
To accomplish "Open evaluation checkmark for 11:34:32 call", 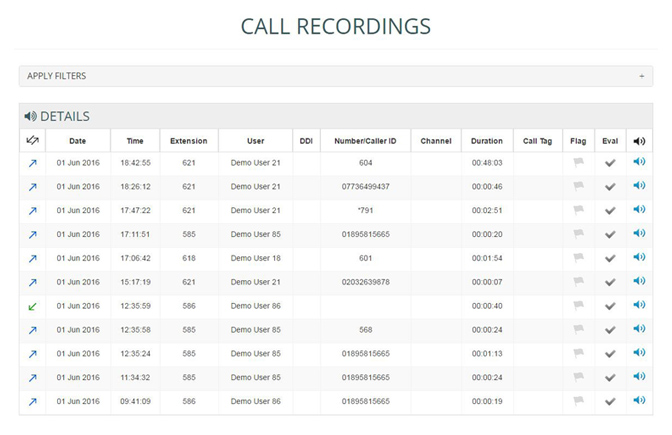I will [x=610, y=378].
